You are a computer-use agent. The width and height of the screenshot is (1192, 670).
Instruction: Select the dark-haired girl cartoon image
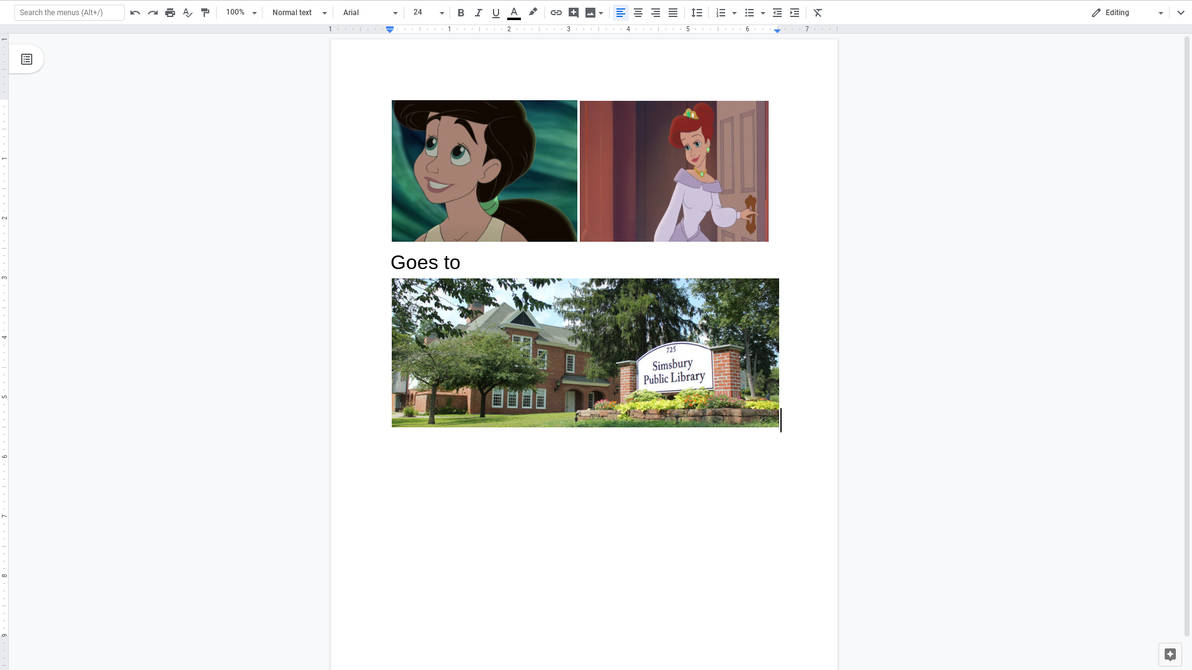(x=484, y=171)
